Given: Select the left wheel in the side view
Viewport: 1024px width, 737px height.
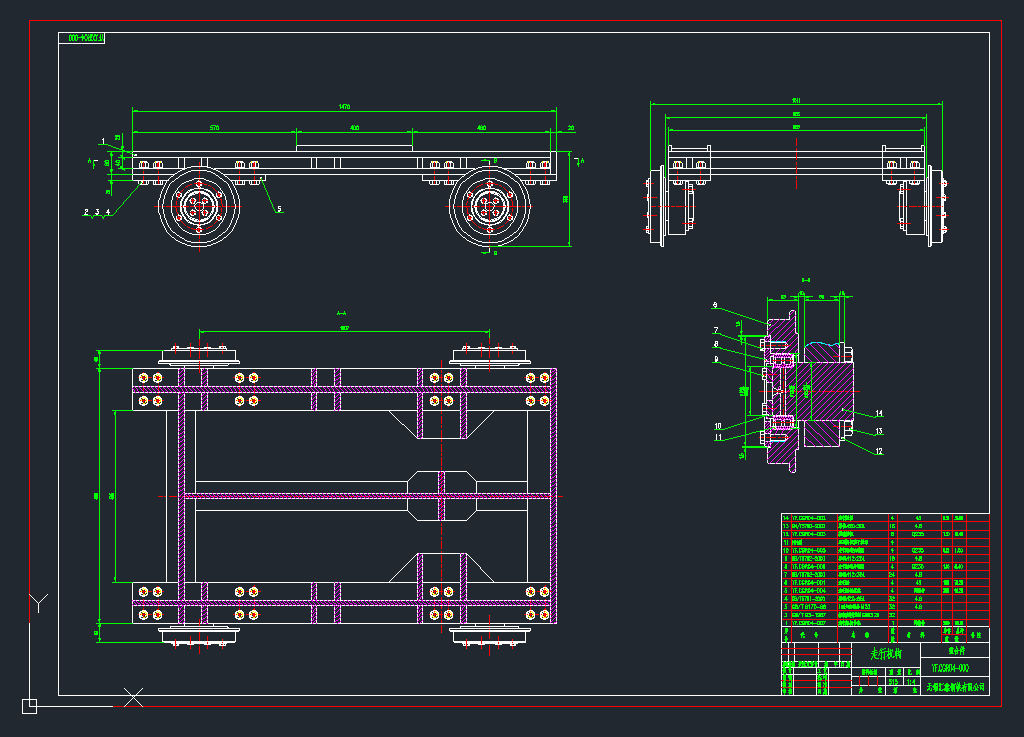Looking at the screenshot, I should tap(201, 209).
